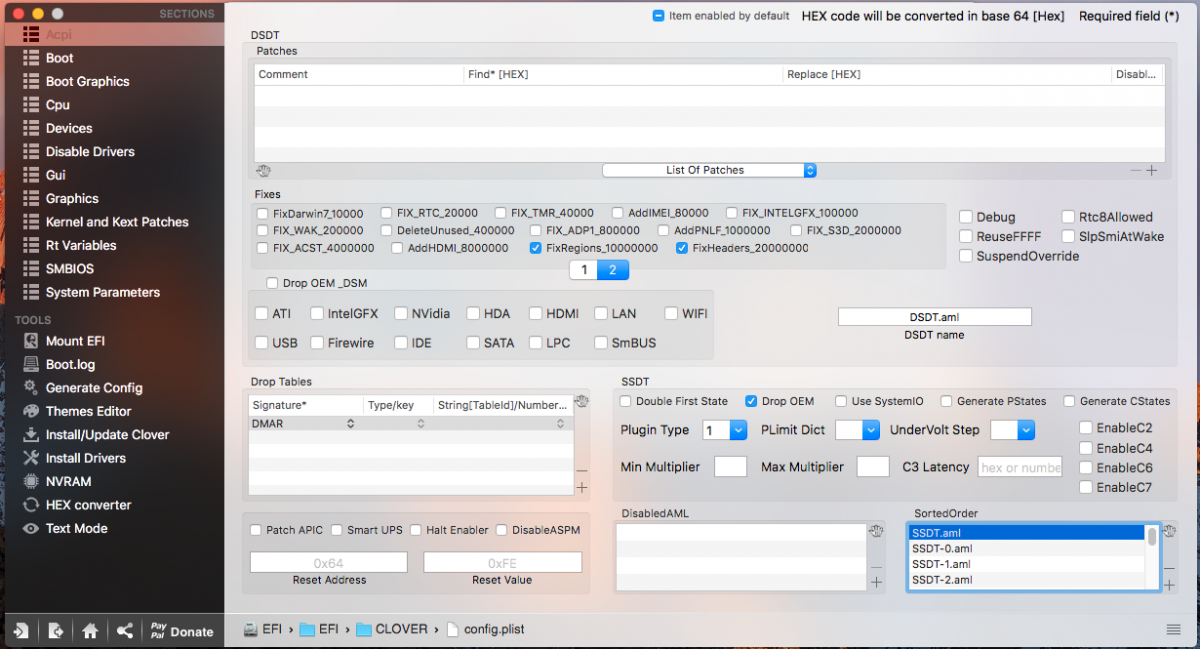Click the home icon in bottom toolbar
Viewport: 1200px width, 649px height.
pyautogui.click(x=90, y=631)
